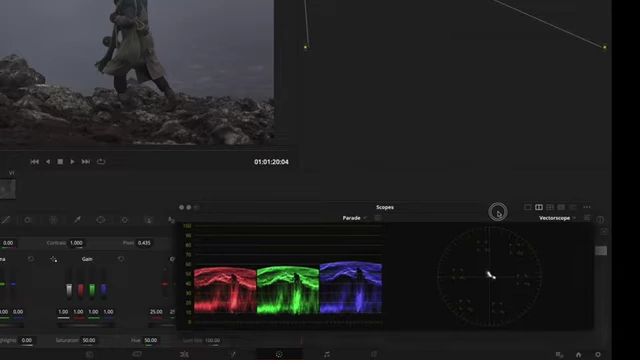Edit the Lum Mix value 100.00

tap(212, 340)
